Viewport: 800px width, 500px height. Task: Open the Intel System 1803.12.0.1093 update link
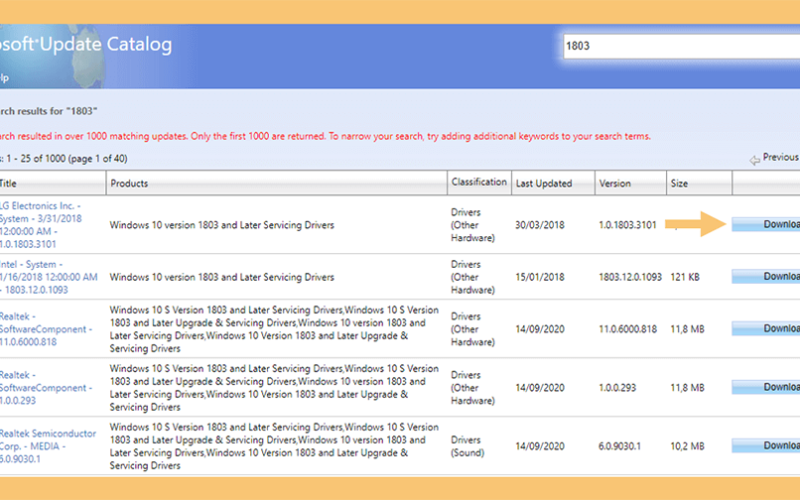[x=48, y=277]
